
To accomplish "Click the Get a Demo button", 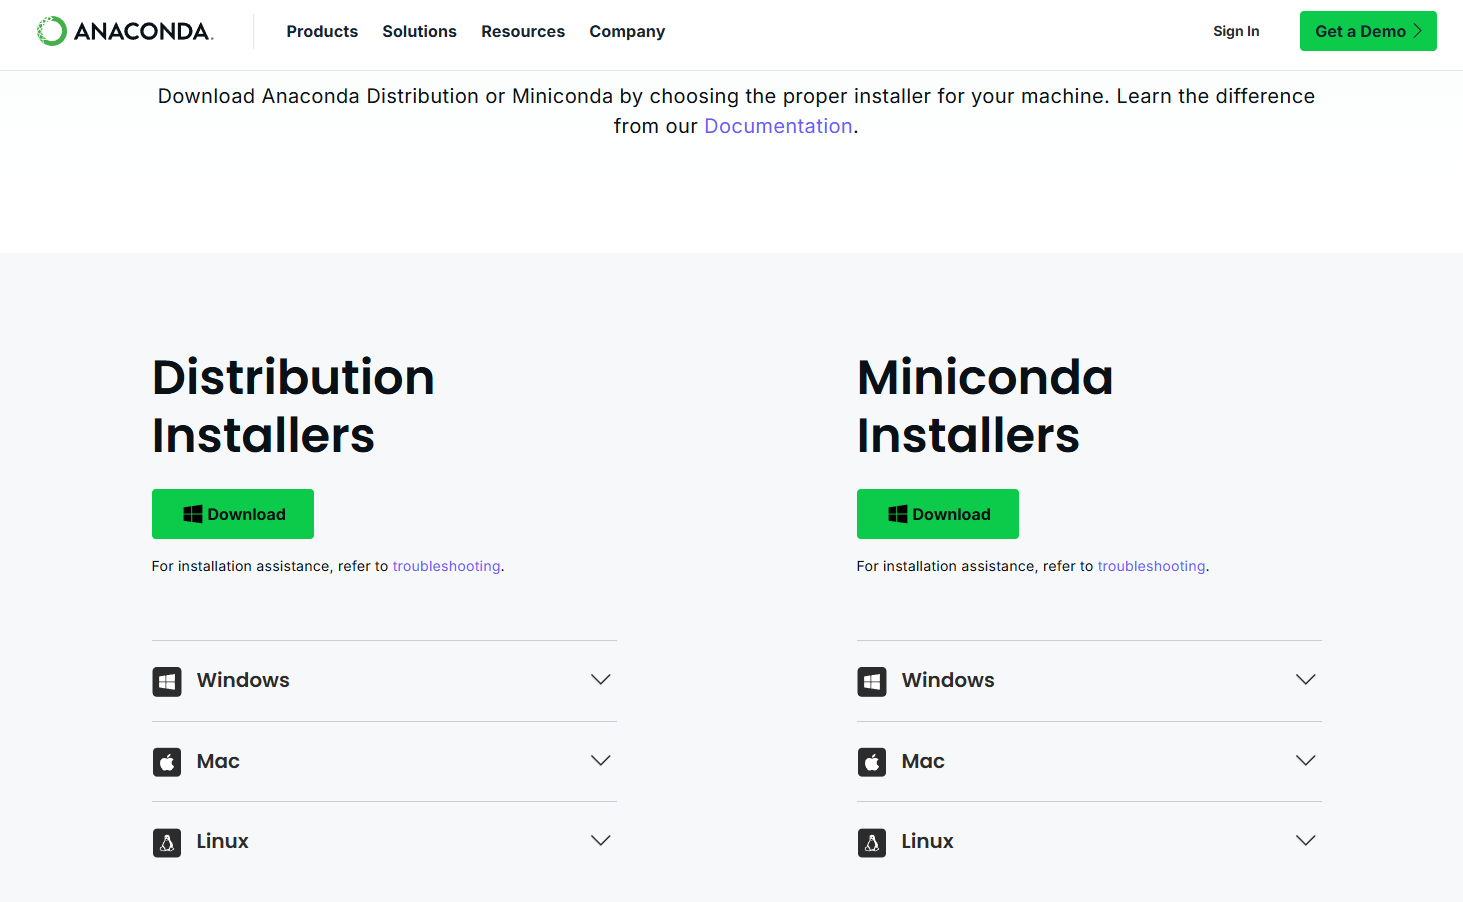I will 1368,31.
